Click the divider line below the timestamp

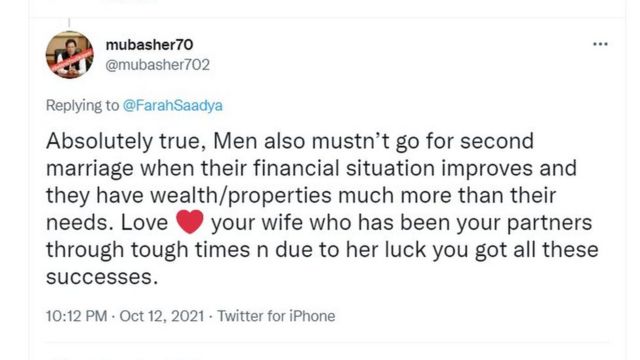tap(327, 343)
